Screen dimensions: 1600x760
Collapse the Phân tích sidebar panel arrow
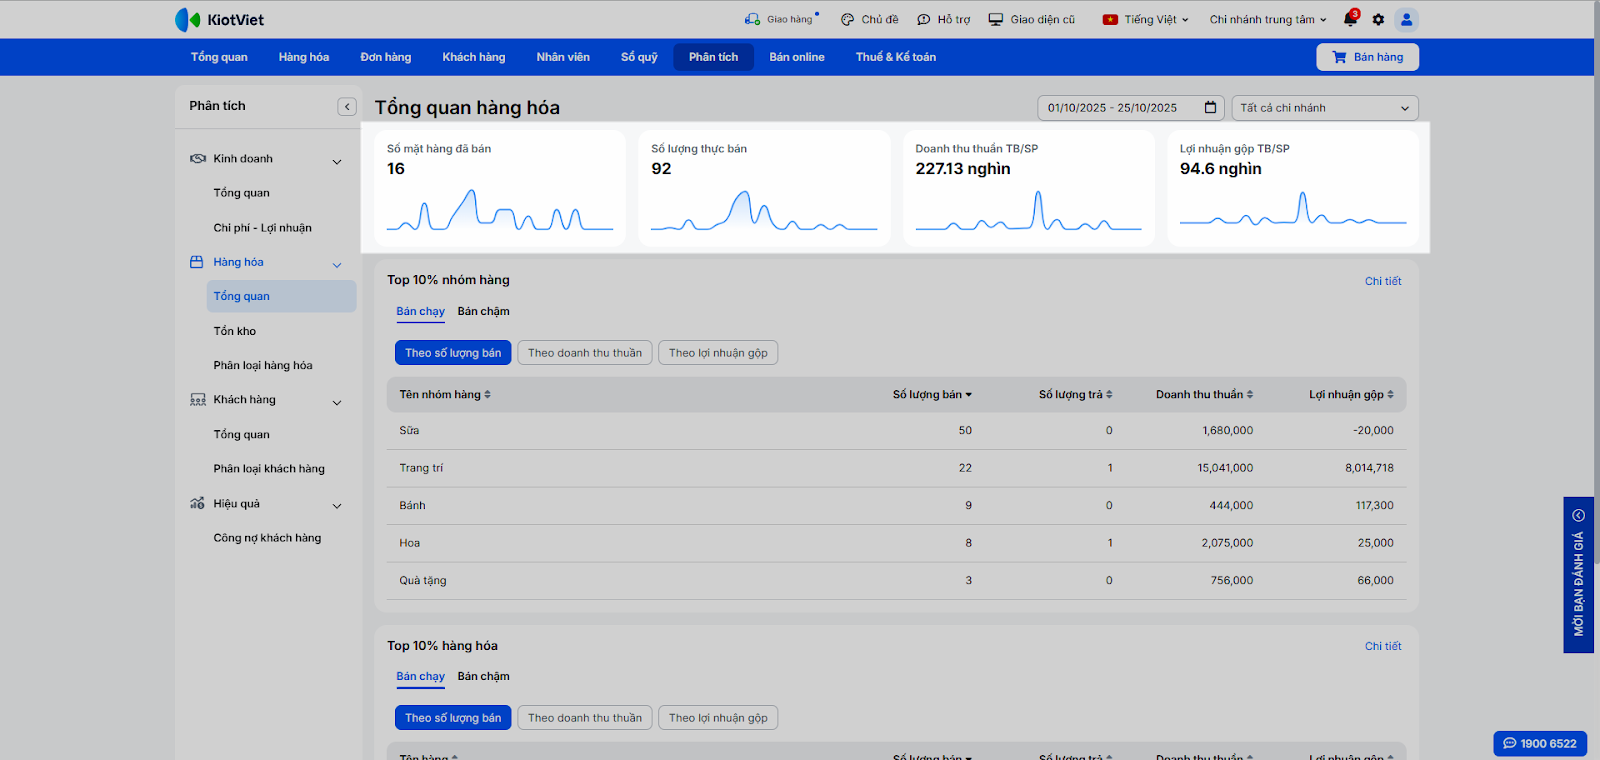pos(347,106)
